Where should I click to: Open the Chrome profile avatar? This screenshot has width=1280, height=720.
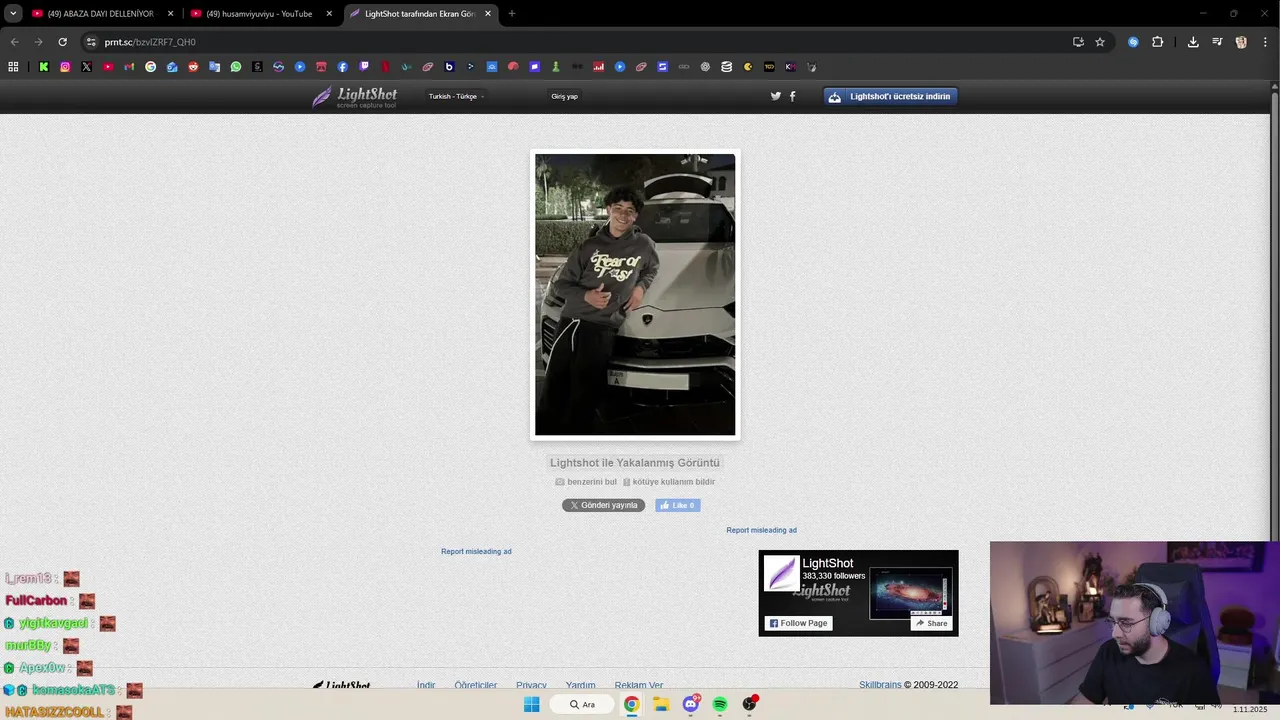pyautogui.click(x=1241, y=42)
